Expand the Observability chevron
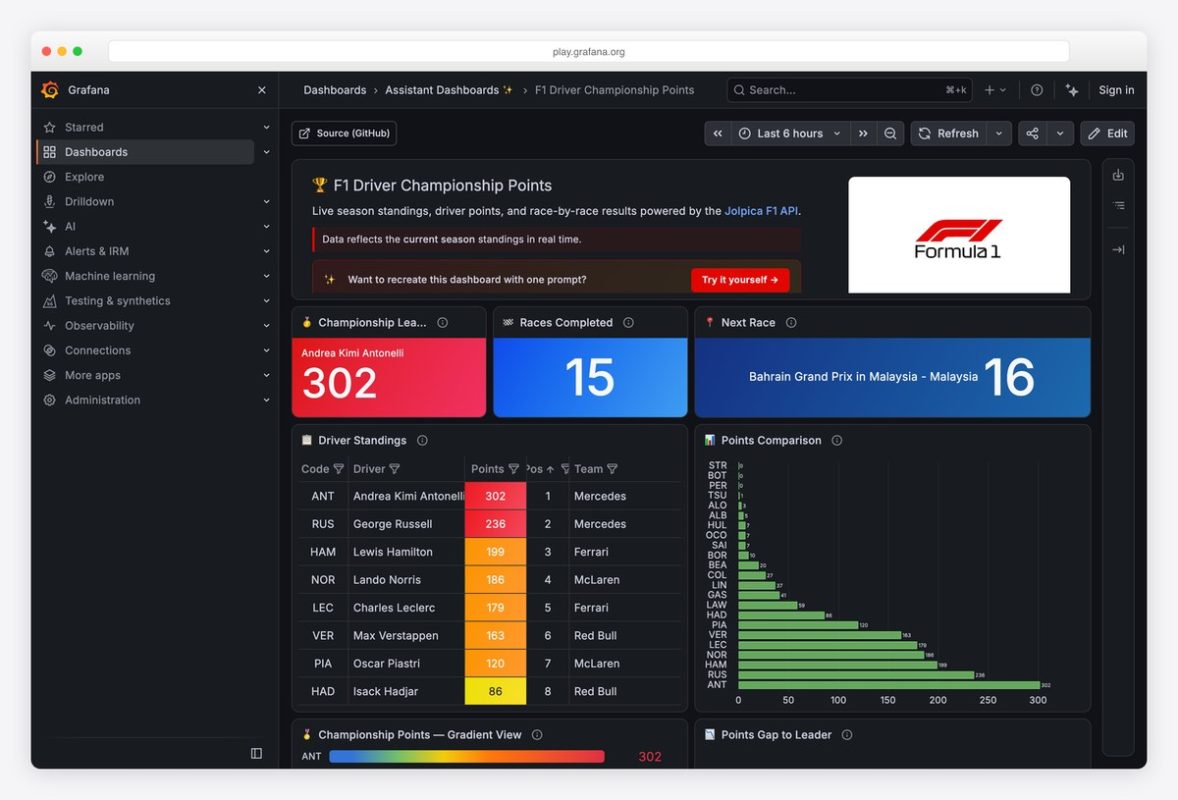The width and height of the screenshot is (1178, 800). tap(267, 325)
